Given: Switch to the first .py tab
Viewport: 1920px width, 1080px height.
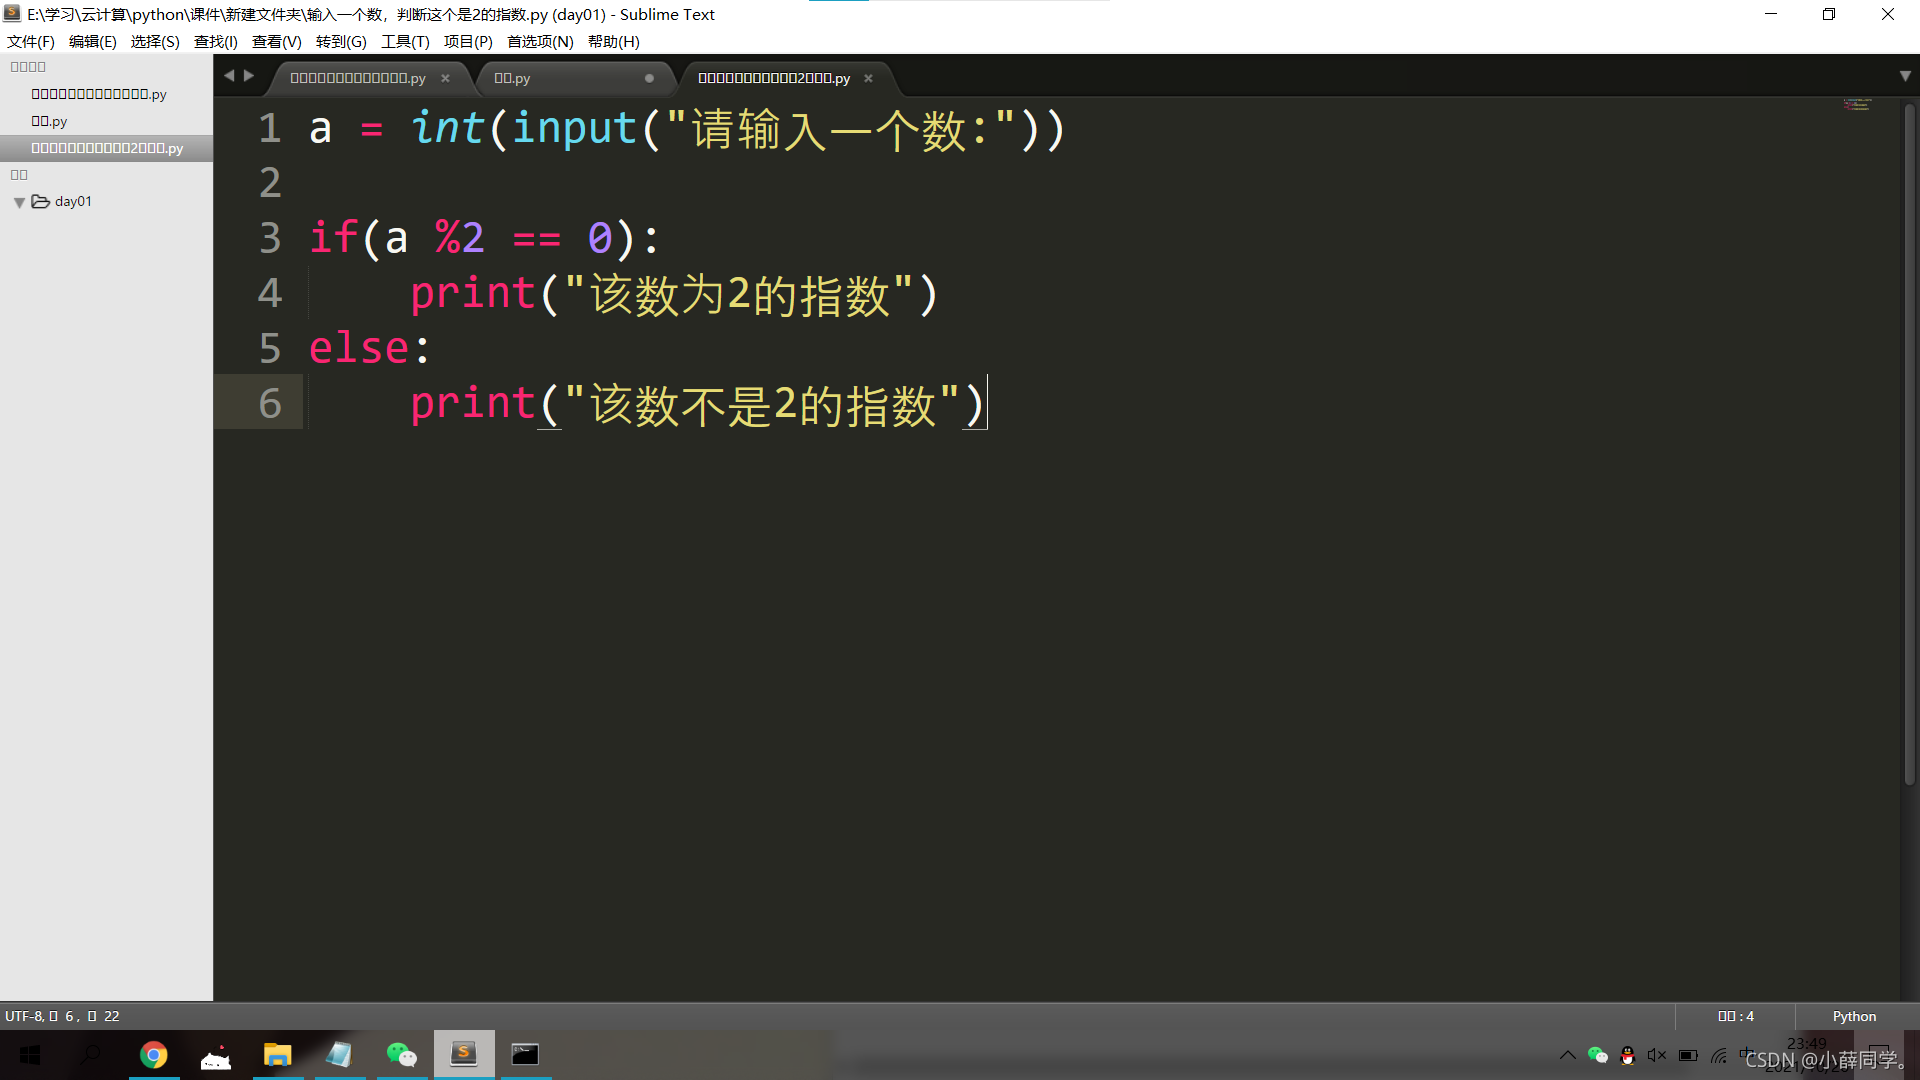Looking at the screenshot, I should coord(357,78).
